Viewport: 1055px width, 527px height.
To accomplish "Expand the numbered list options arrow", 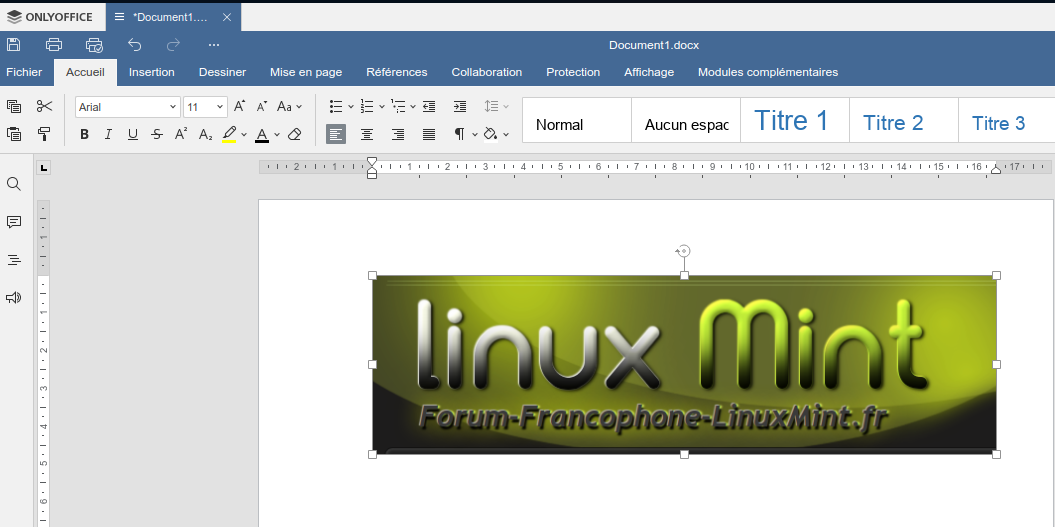I will tap(381, 107).
